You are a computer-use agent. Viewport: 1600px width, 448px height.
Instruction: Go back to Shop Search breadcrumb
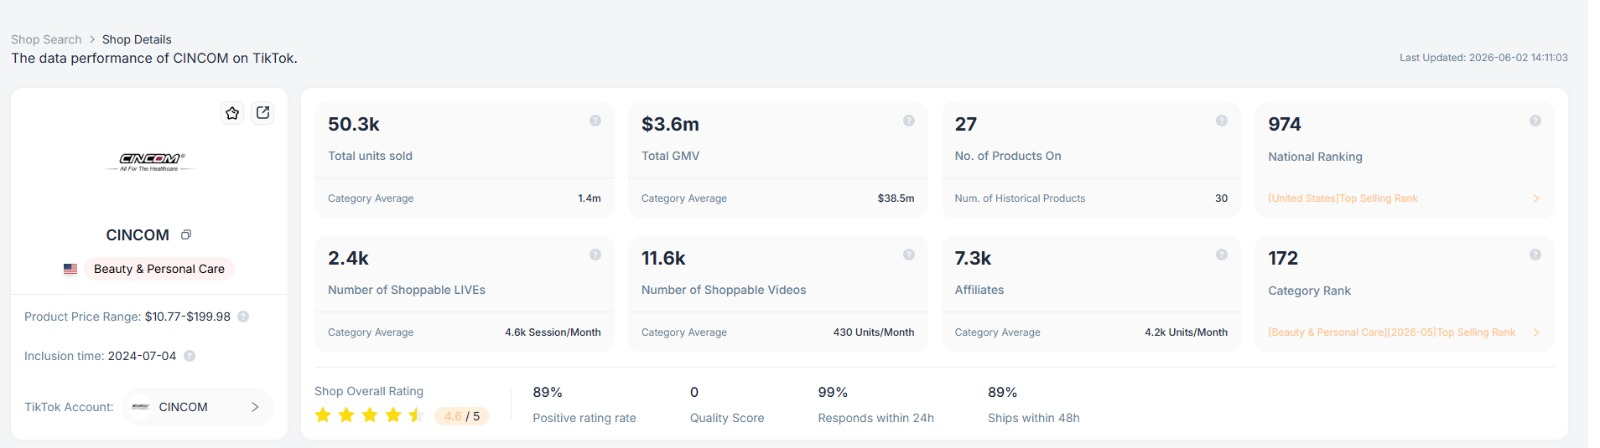[46, 39]
